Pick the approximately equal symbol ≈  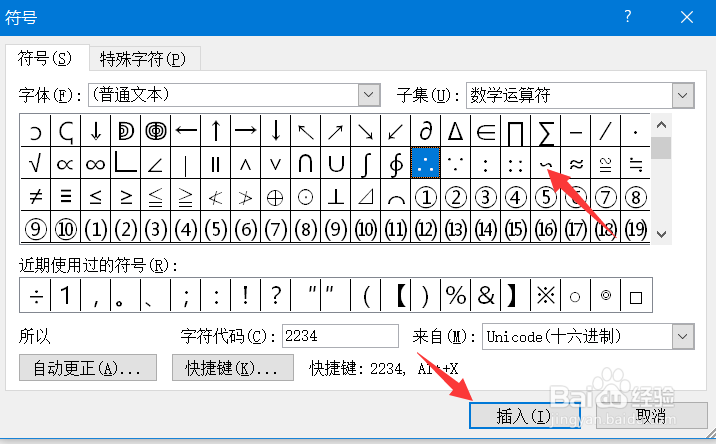pyautogui.click(x=575, y=163)
